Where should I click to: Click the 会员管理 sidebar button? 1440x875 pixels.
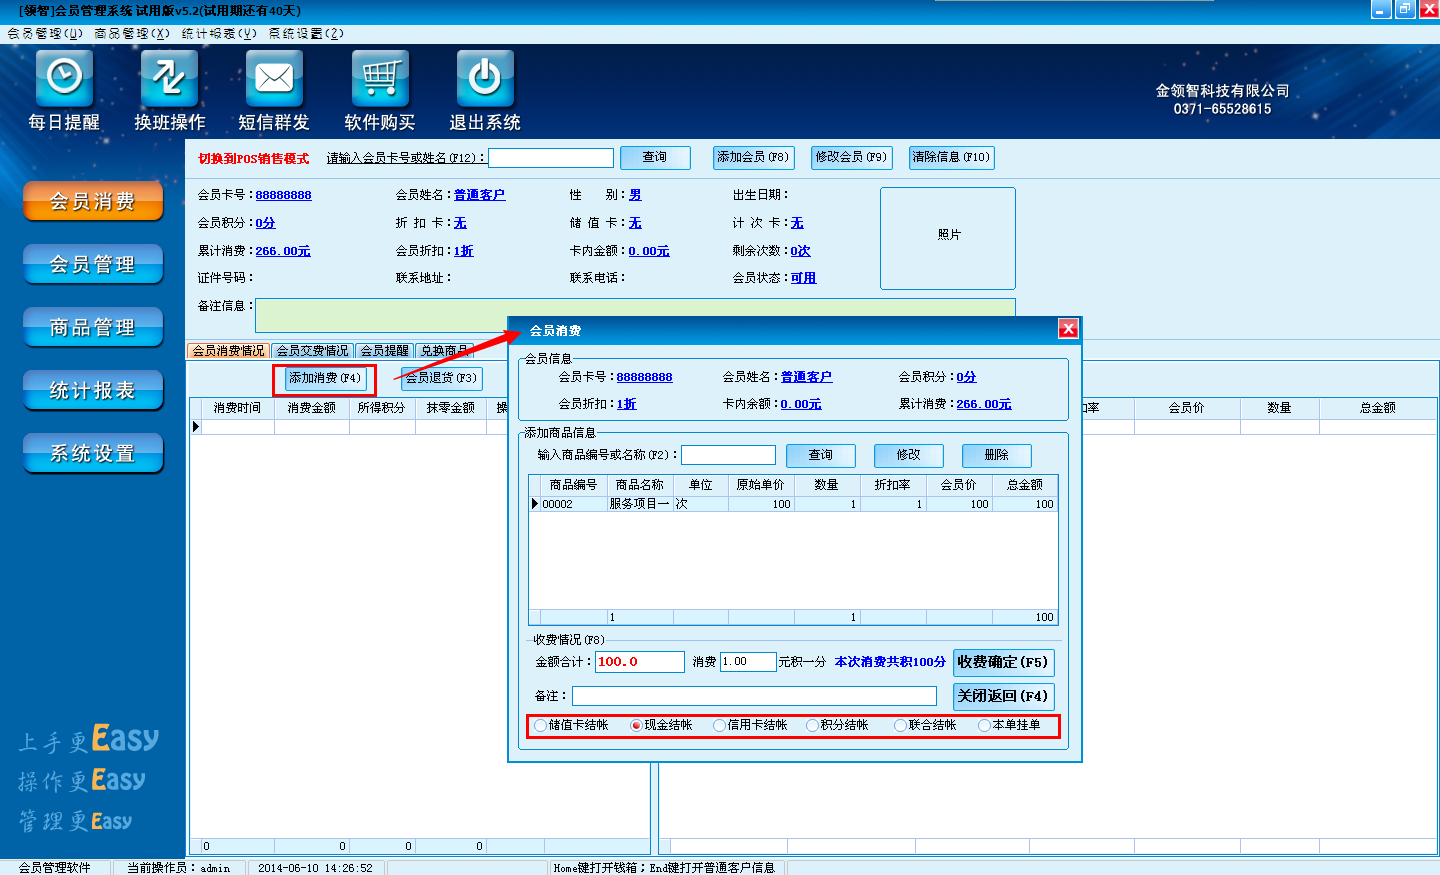click(93, 264)
